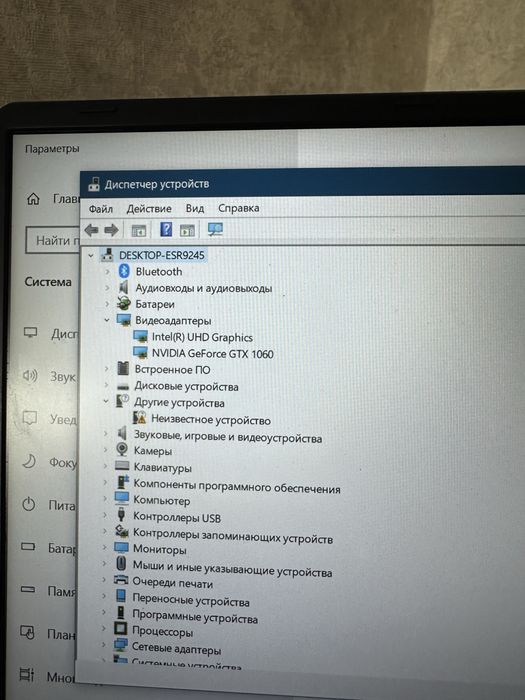This screenshot has height=700, width=525.
Task: Click the warning icon of Неизвестное устройство
Action: point(140,418)
